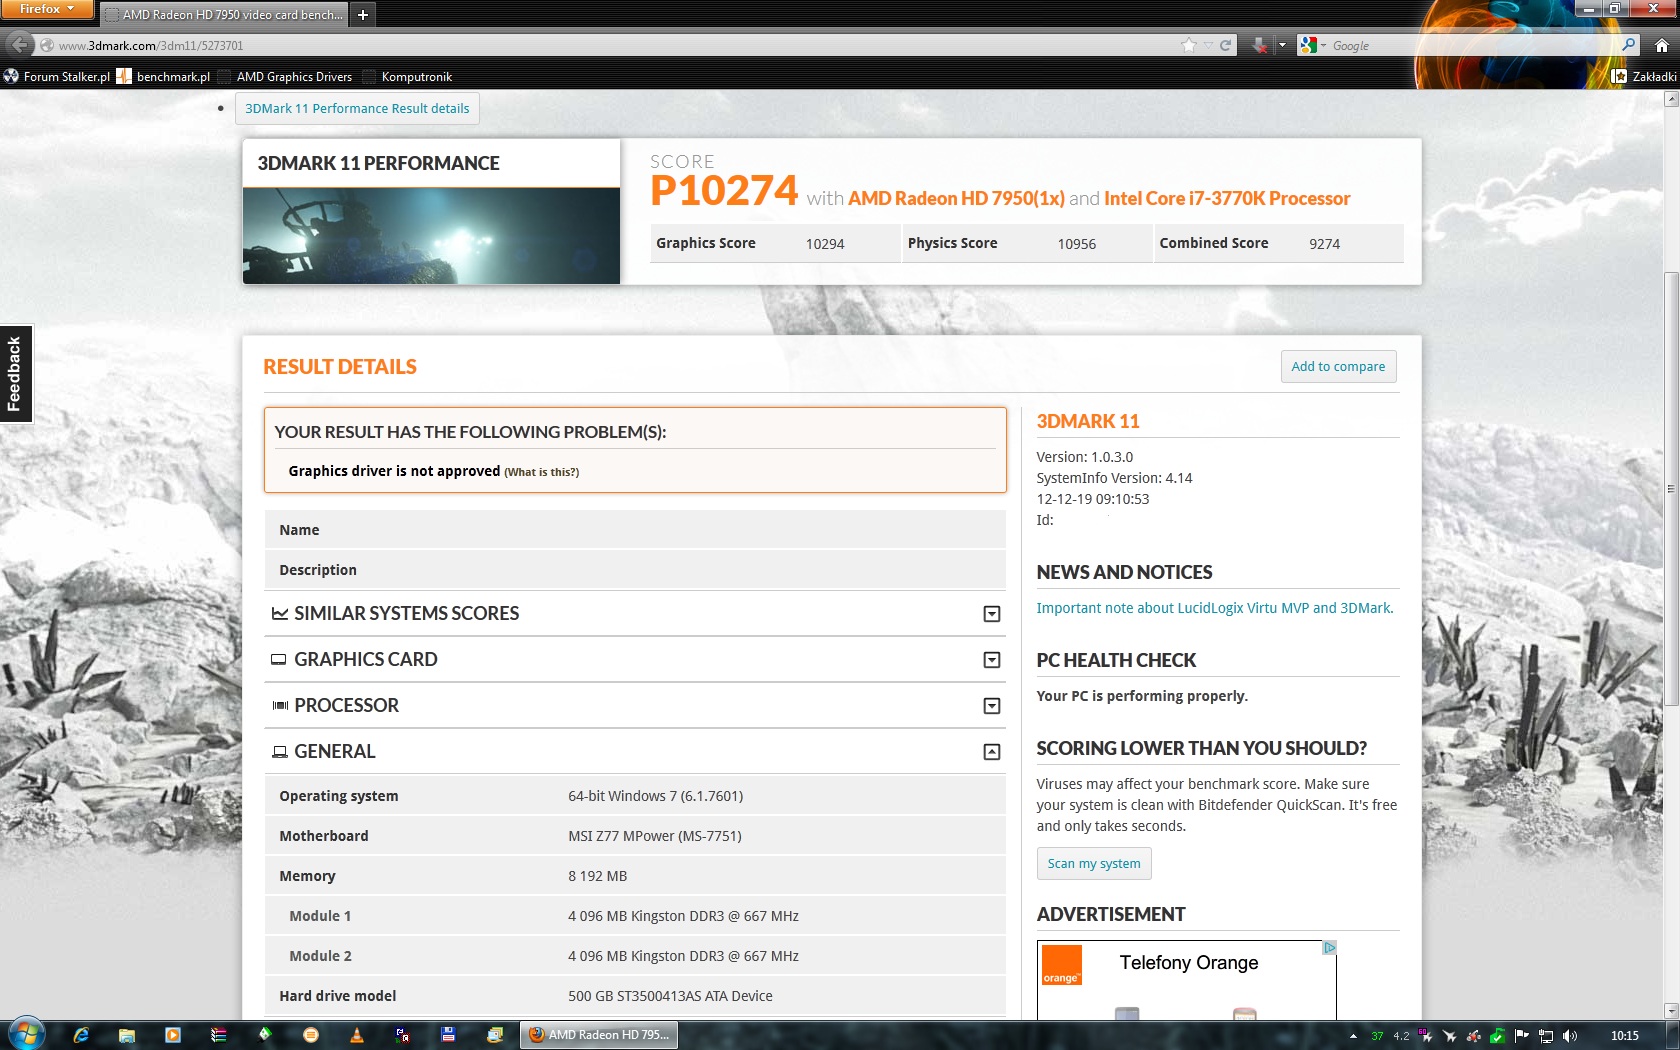Click the Action Center flag tray icon

(x=1522, y=1036)
